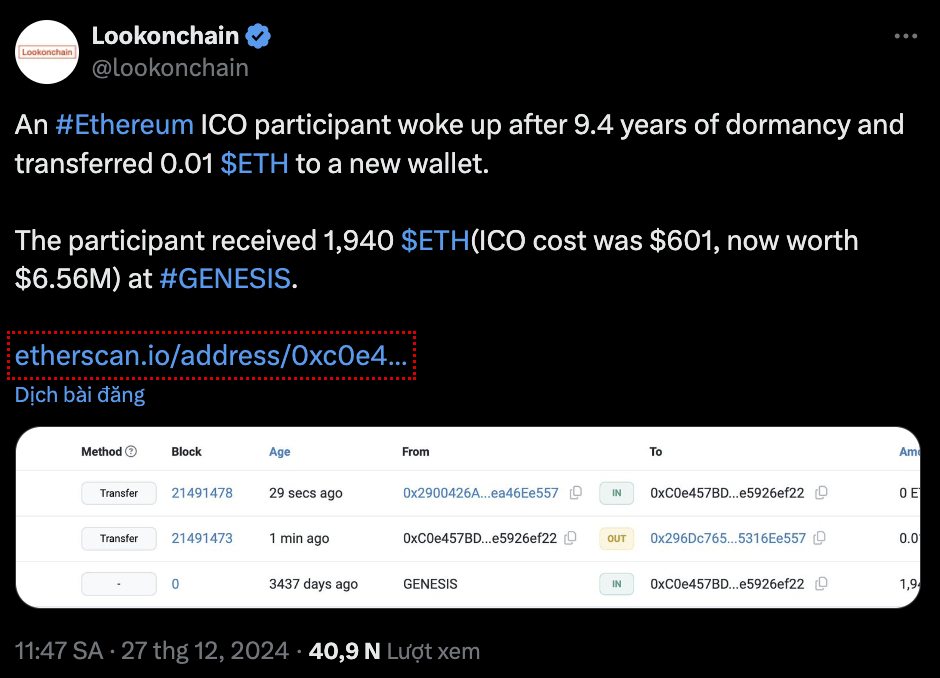Open the #GENESIS hashtag

coord(225,279)
